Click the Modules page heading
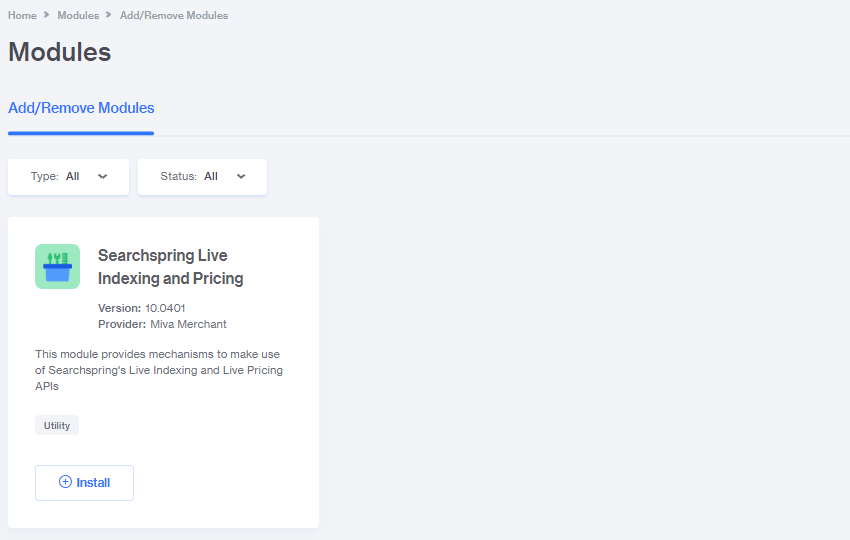 60,52
